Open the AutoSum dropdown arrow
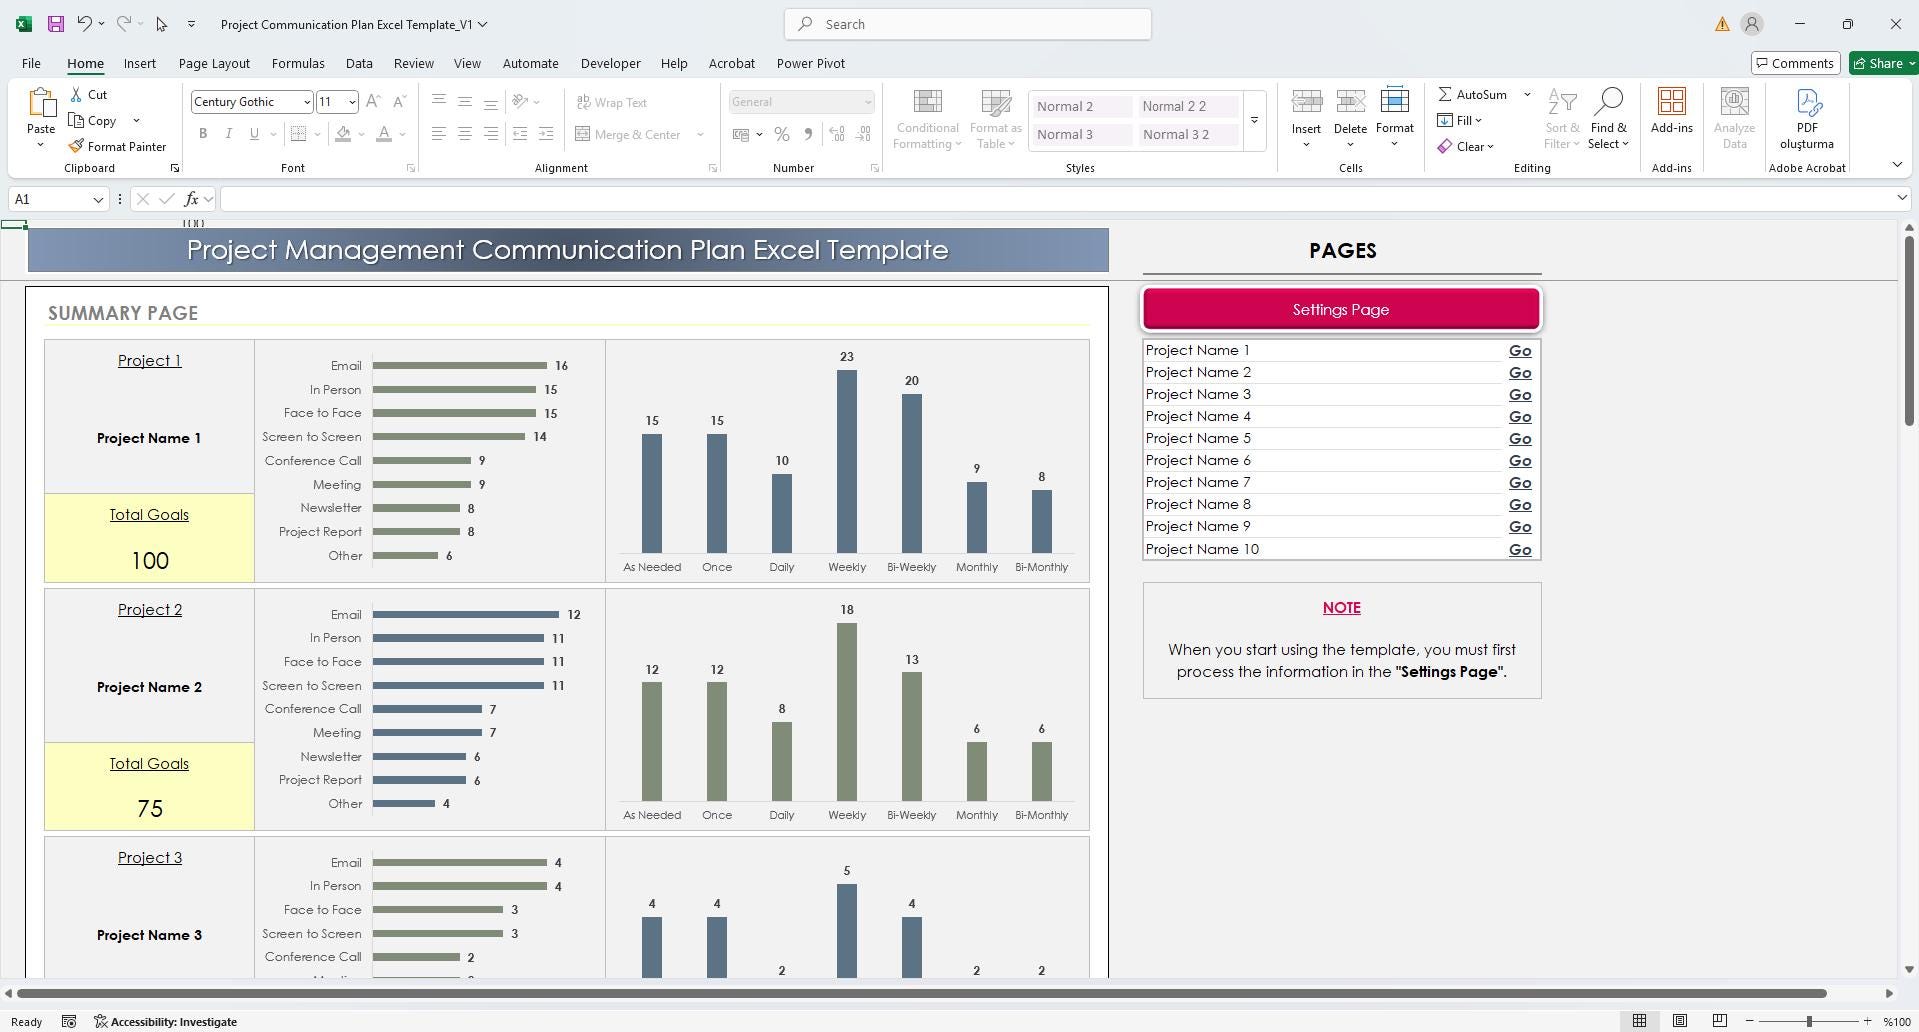The height and width of the screenshot is (1032, 1919). point(1527,94)
